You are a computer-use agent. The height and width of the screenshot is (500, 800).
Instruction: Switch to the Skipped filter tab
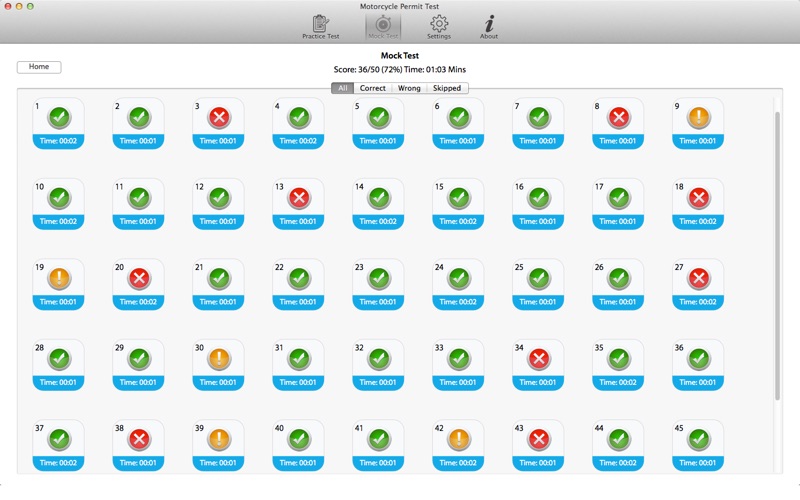(x=447, y=88)
